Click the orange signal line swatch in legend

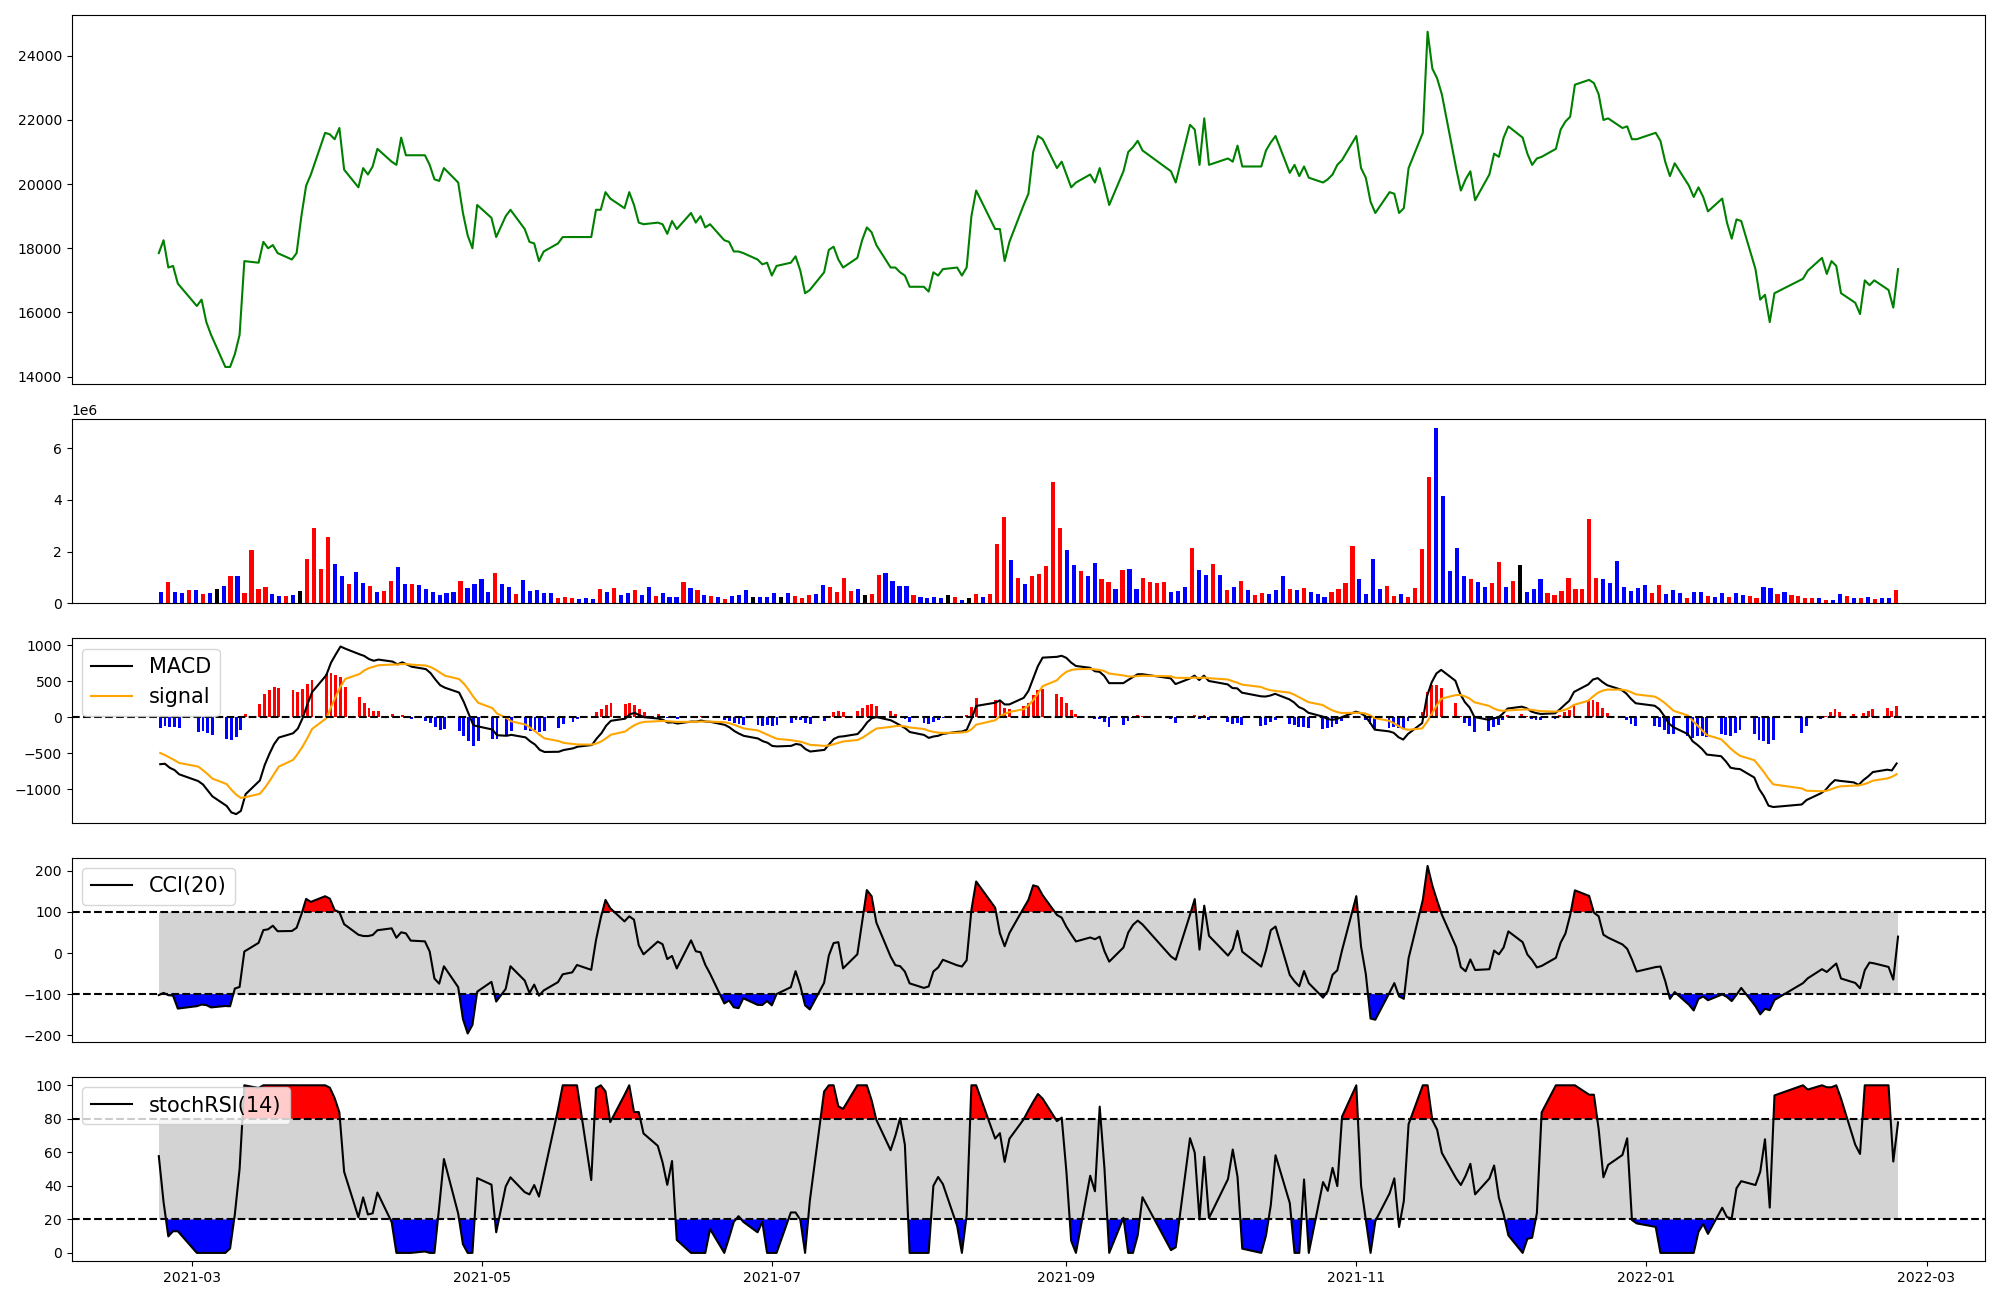tap(112, 696)
